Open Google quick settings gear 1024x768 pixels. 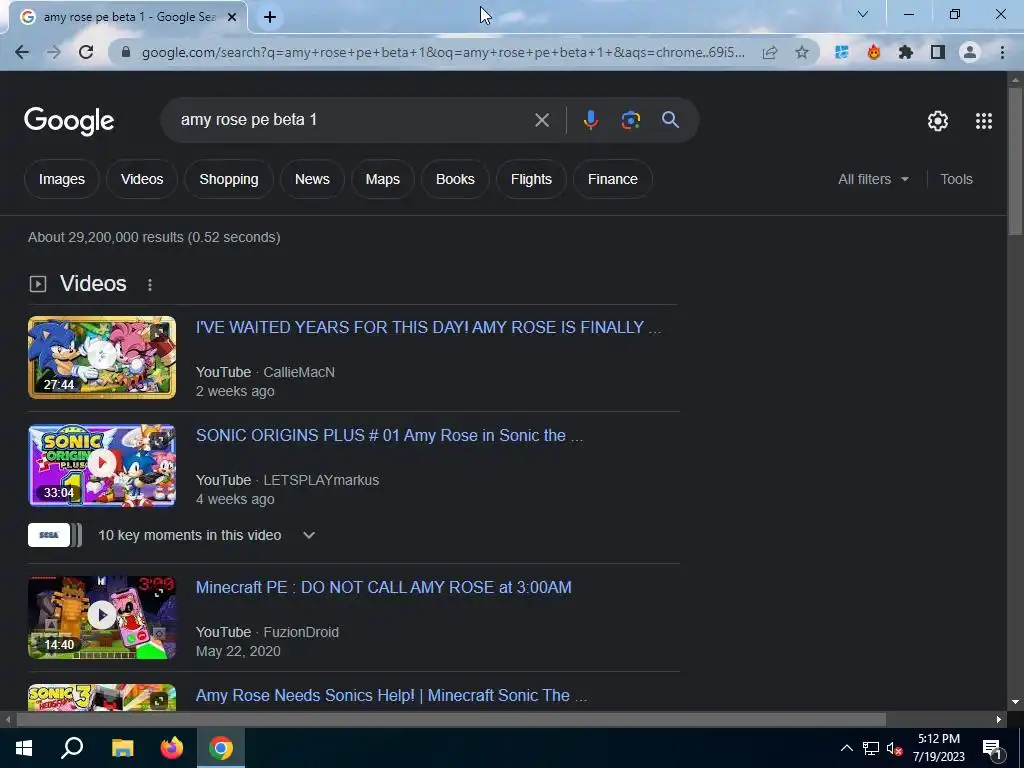click(938, 121)
